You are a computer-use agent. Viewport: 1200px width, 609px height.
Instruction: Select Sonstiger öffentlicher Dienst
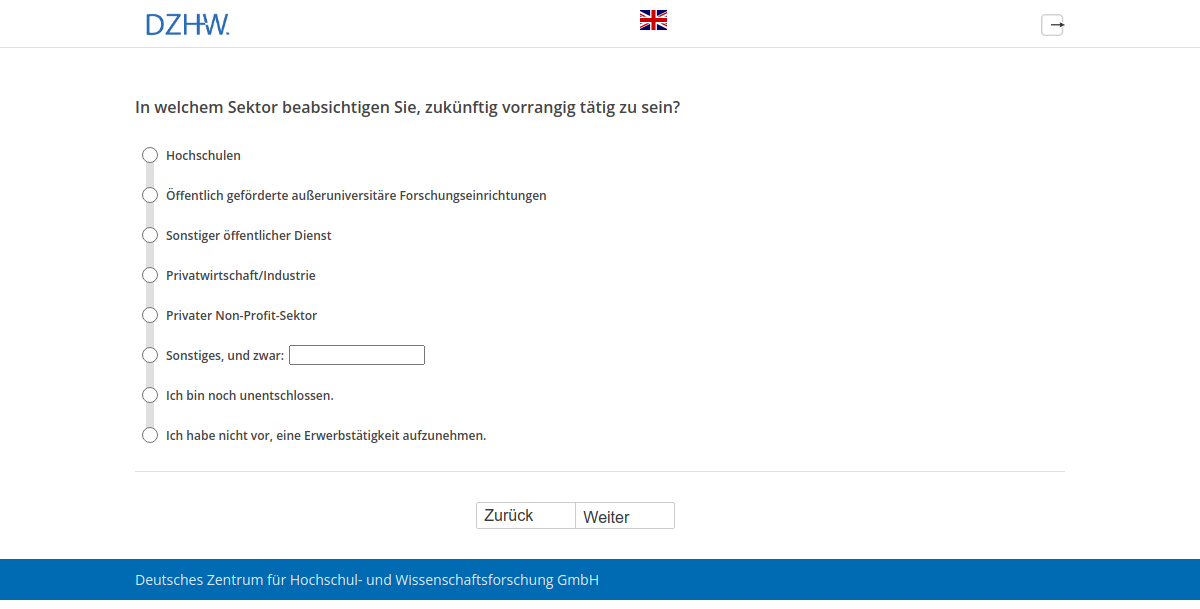click(x=150, y=235)
